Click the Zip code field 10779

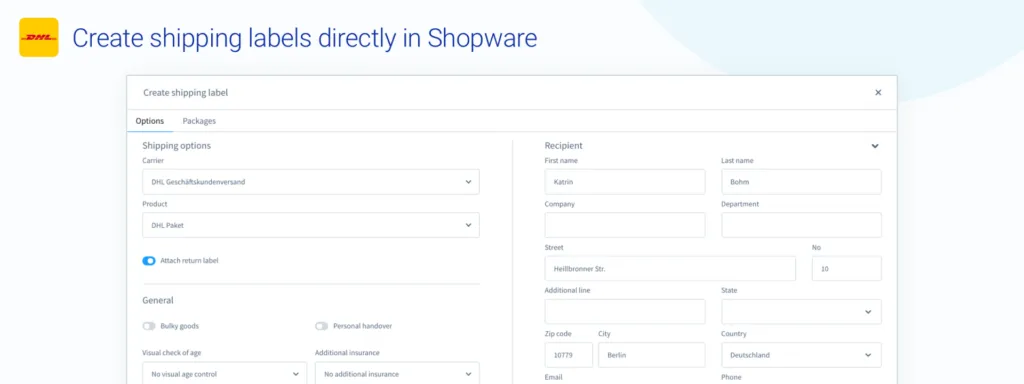click(x=569, y=355)
